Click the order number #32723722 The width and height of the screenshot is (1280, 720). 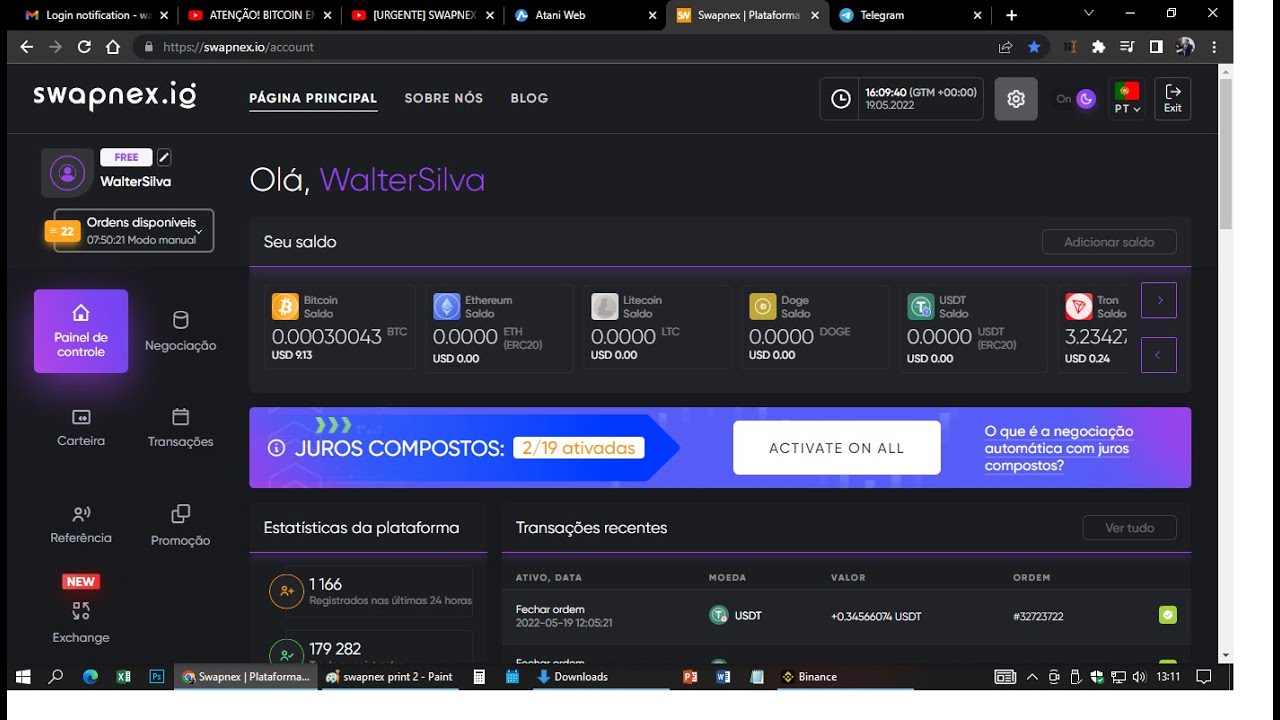[1038, 616]
